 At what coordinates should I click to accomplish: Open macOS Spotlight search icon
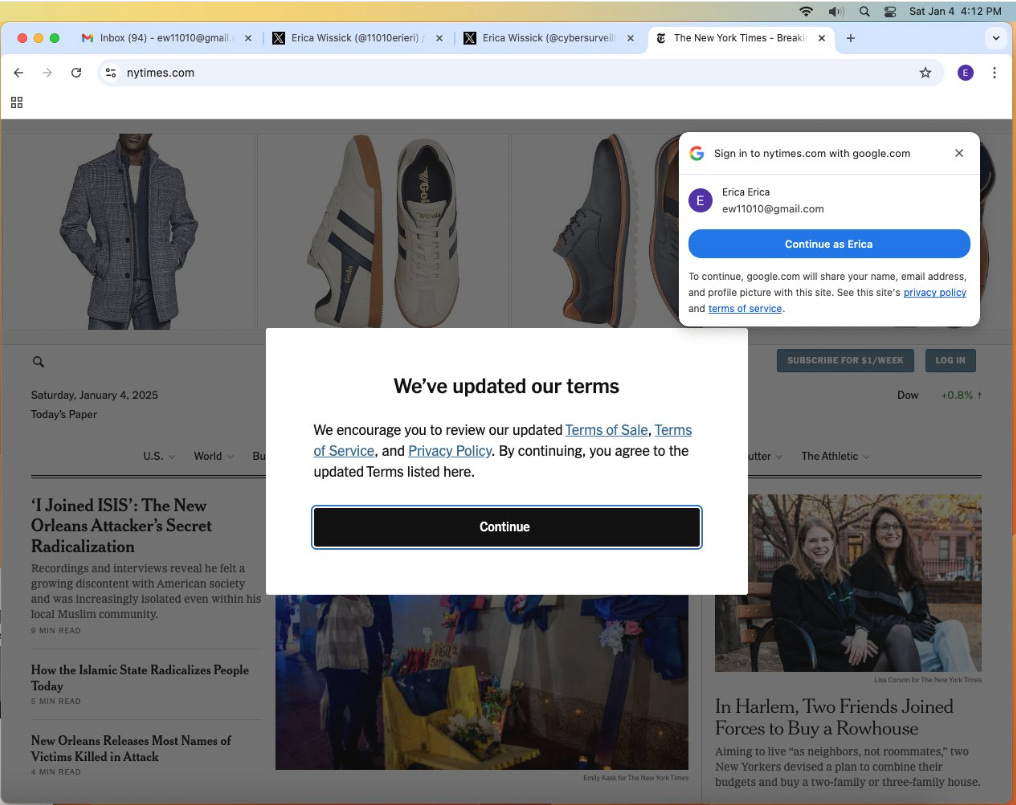(x=864, y=11)
